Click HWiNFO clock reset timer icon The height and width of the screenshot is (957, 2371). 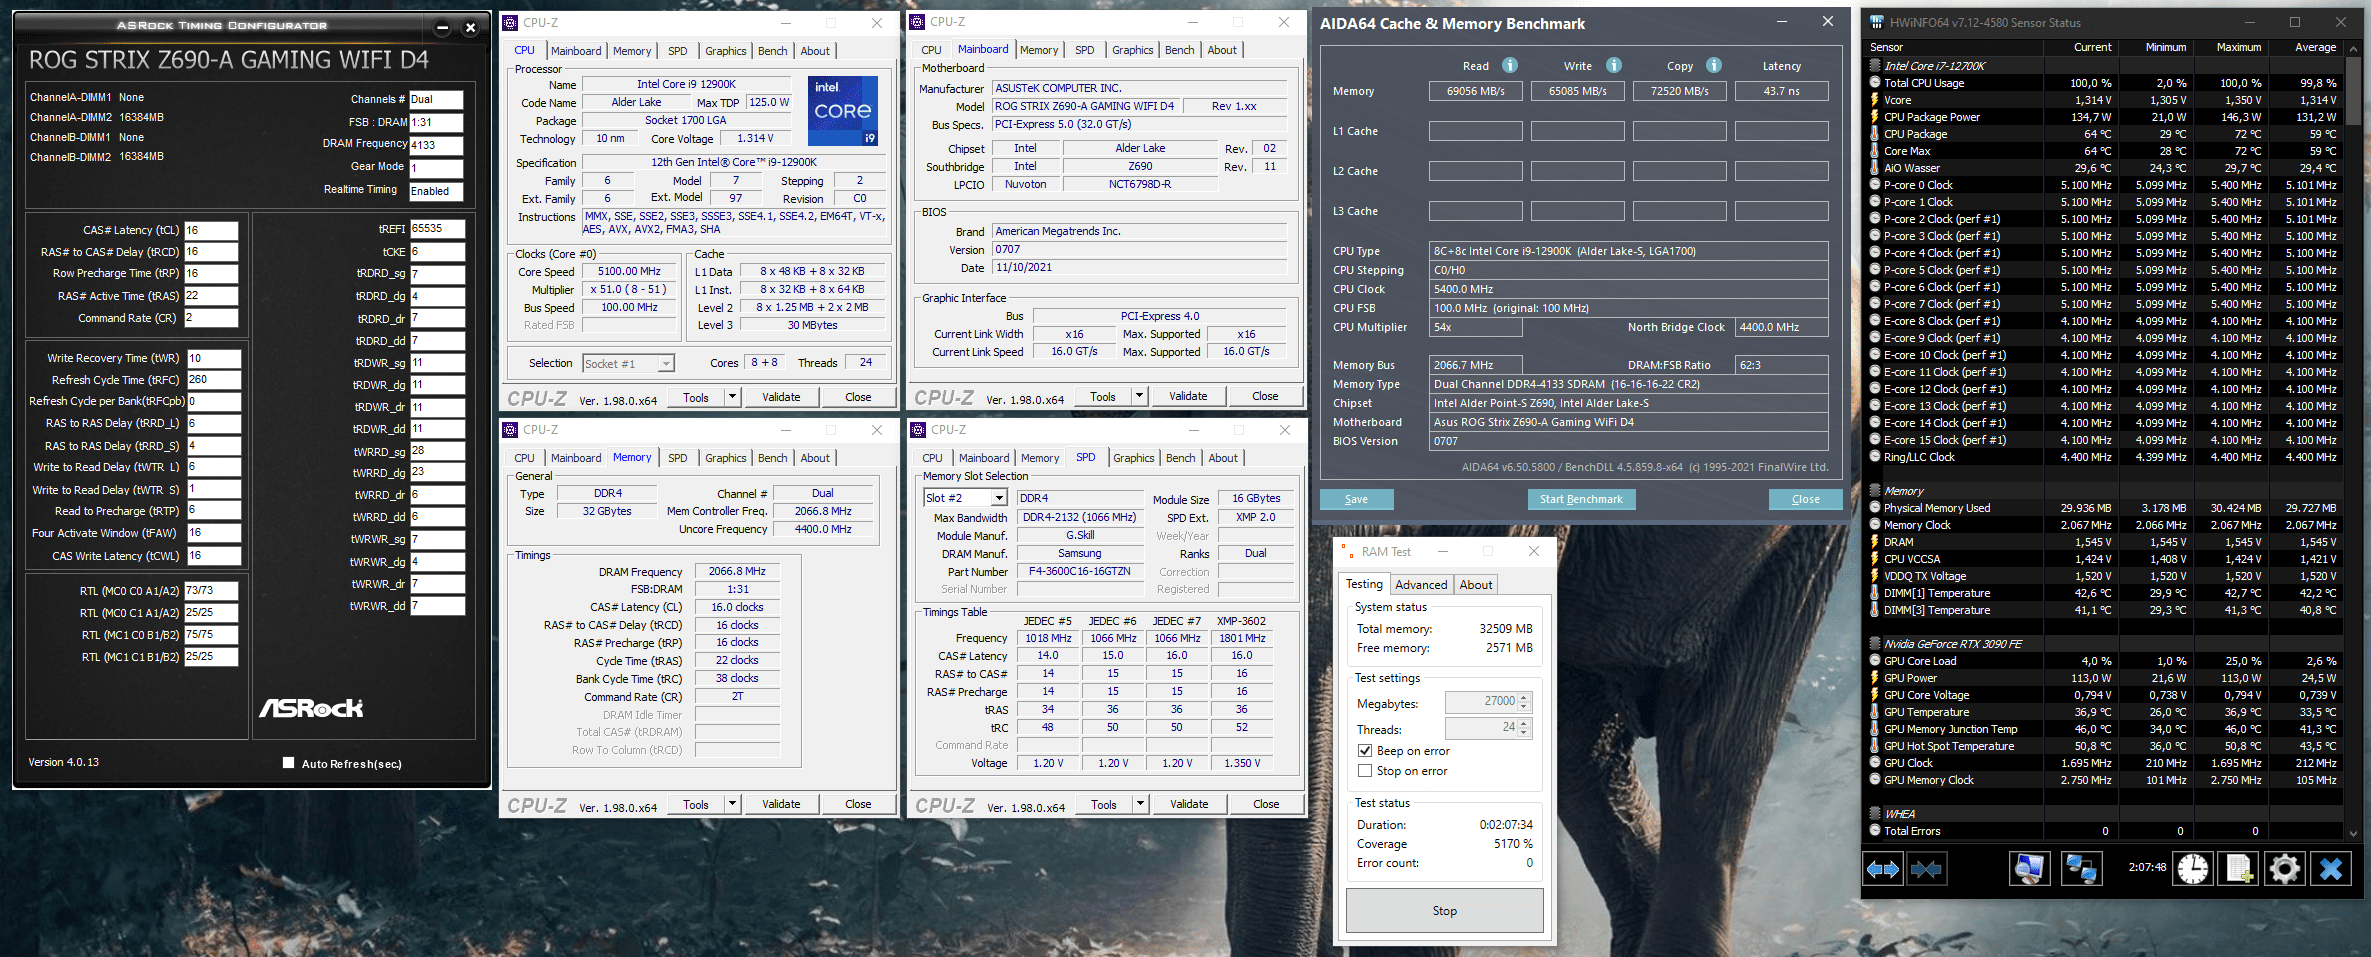pos(2193,869)
